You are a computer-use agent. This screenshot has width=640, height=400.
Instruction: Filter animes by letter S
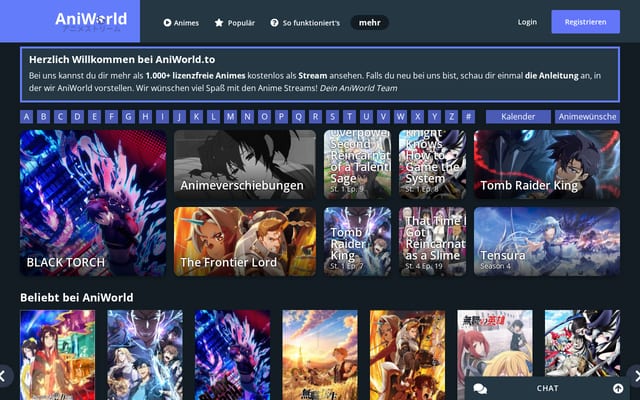click(x=332, y=117)
